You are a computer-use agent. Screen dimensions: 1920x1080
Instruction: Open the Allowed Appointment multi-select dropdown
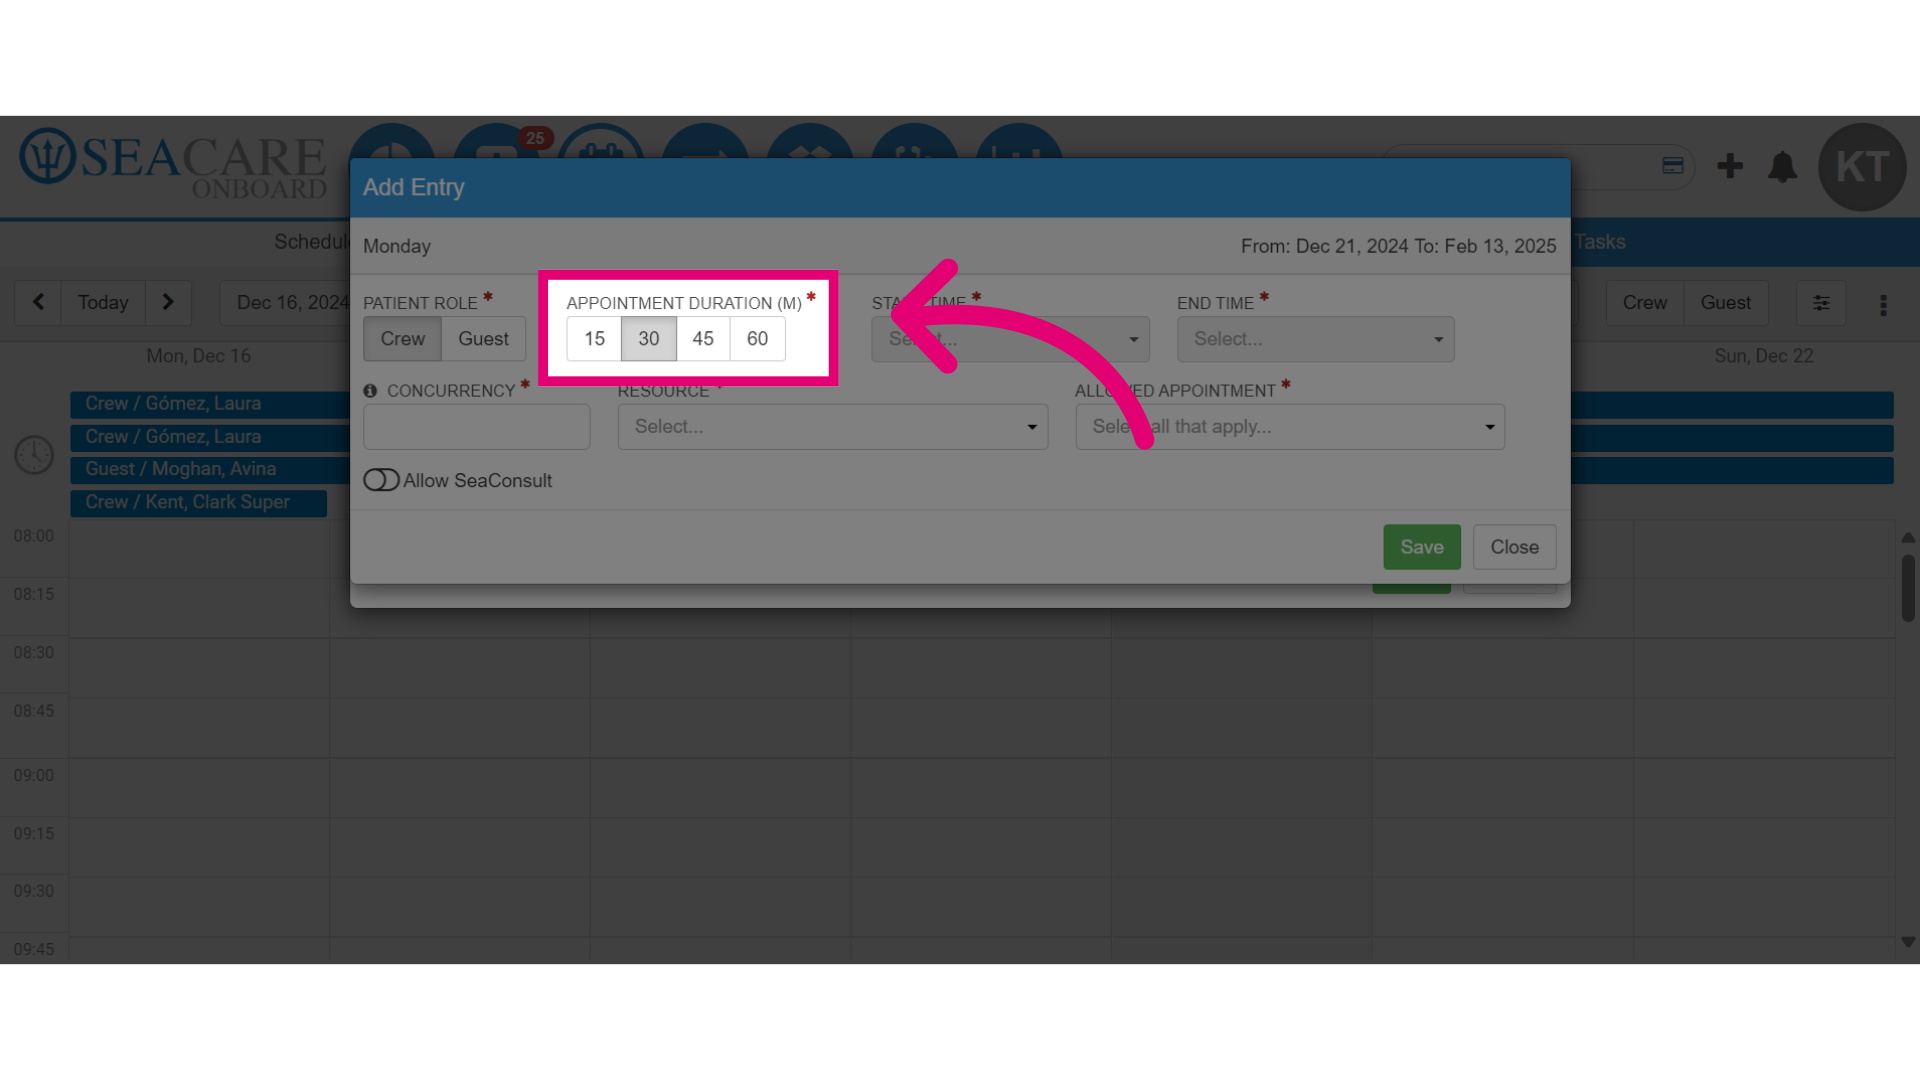coord(1290,427)
